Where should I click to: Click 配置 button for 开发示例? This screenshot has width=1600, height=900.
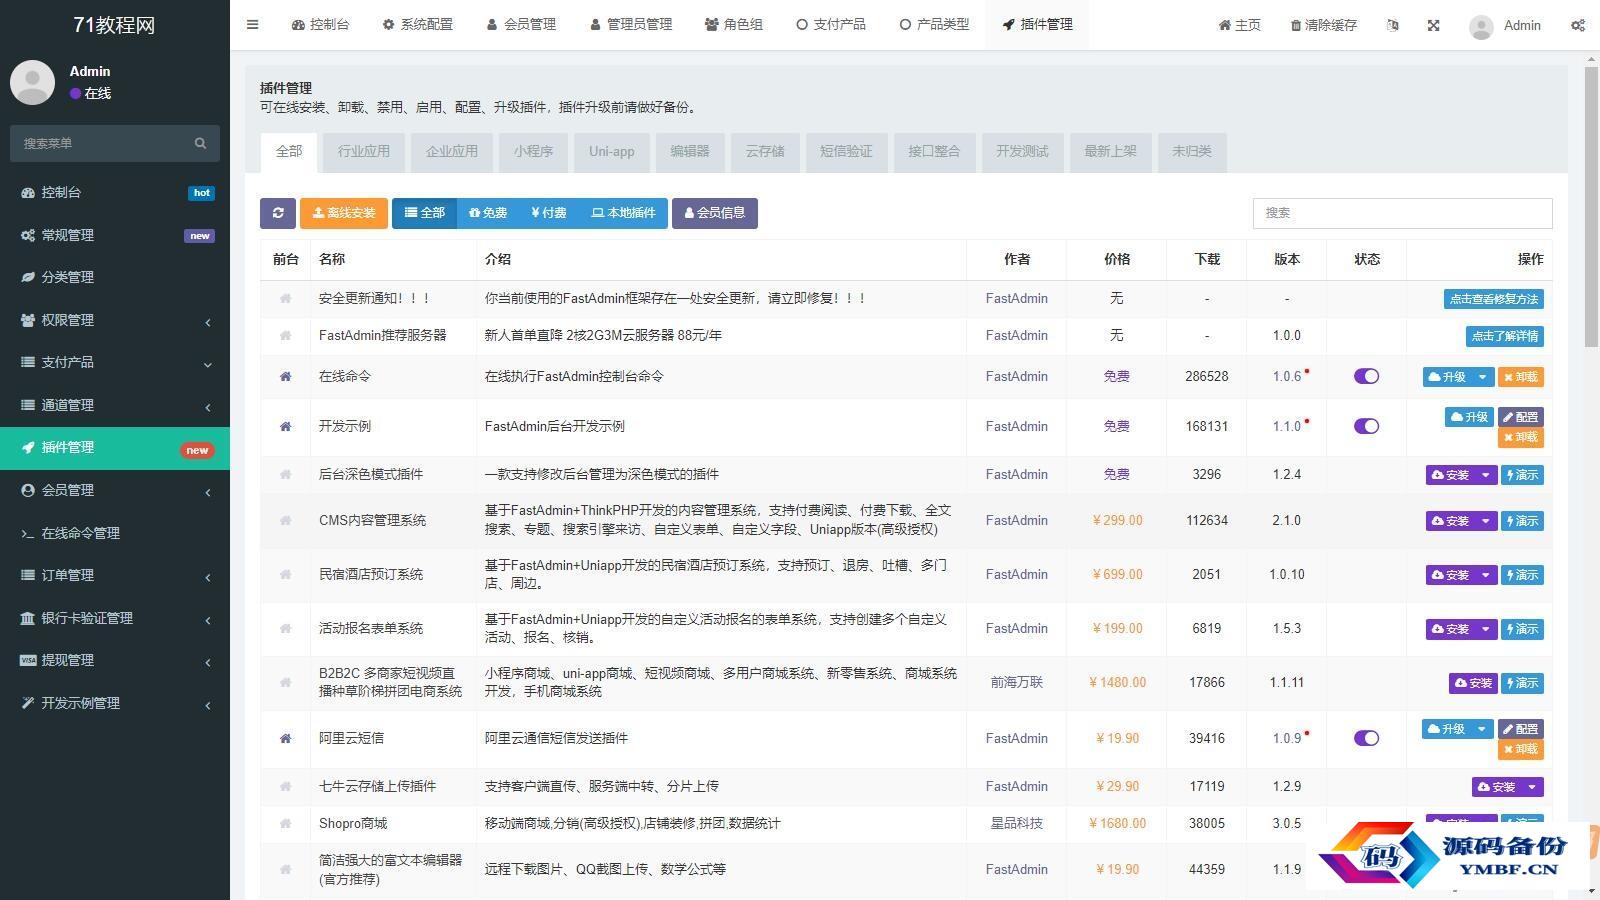[x=1521, y=417]
